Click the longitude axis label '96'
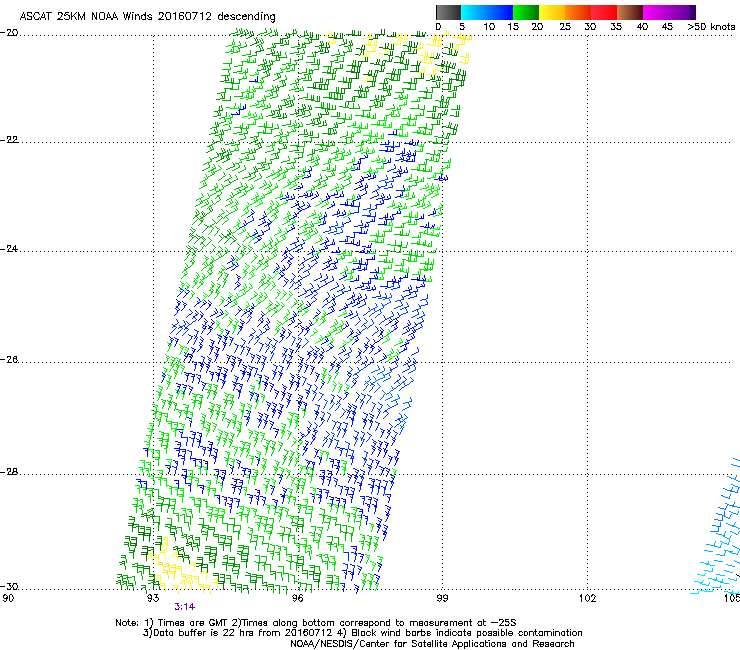This screenshot has width=740, height=650. pos(297,599)
